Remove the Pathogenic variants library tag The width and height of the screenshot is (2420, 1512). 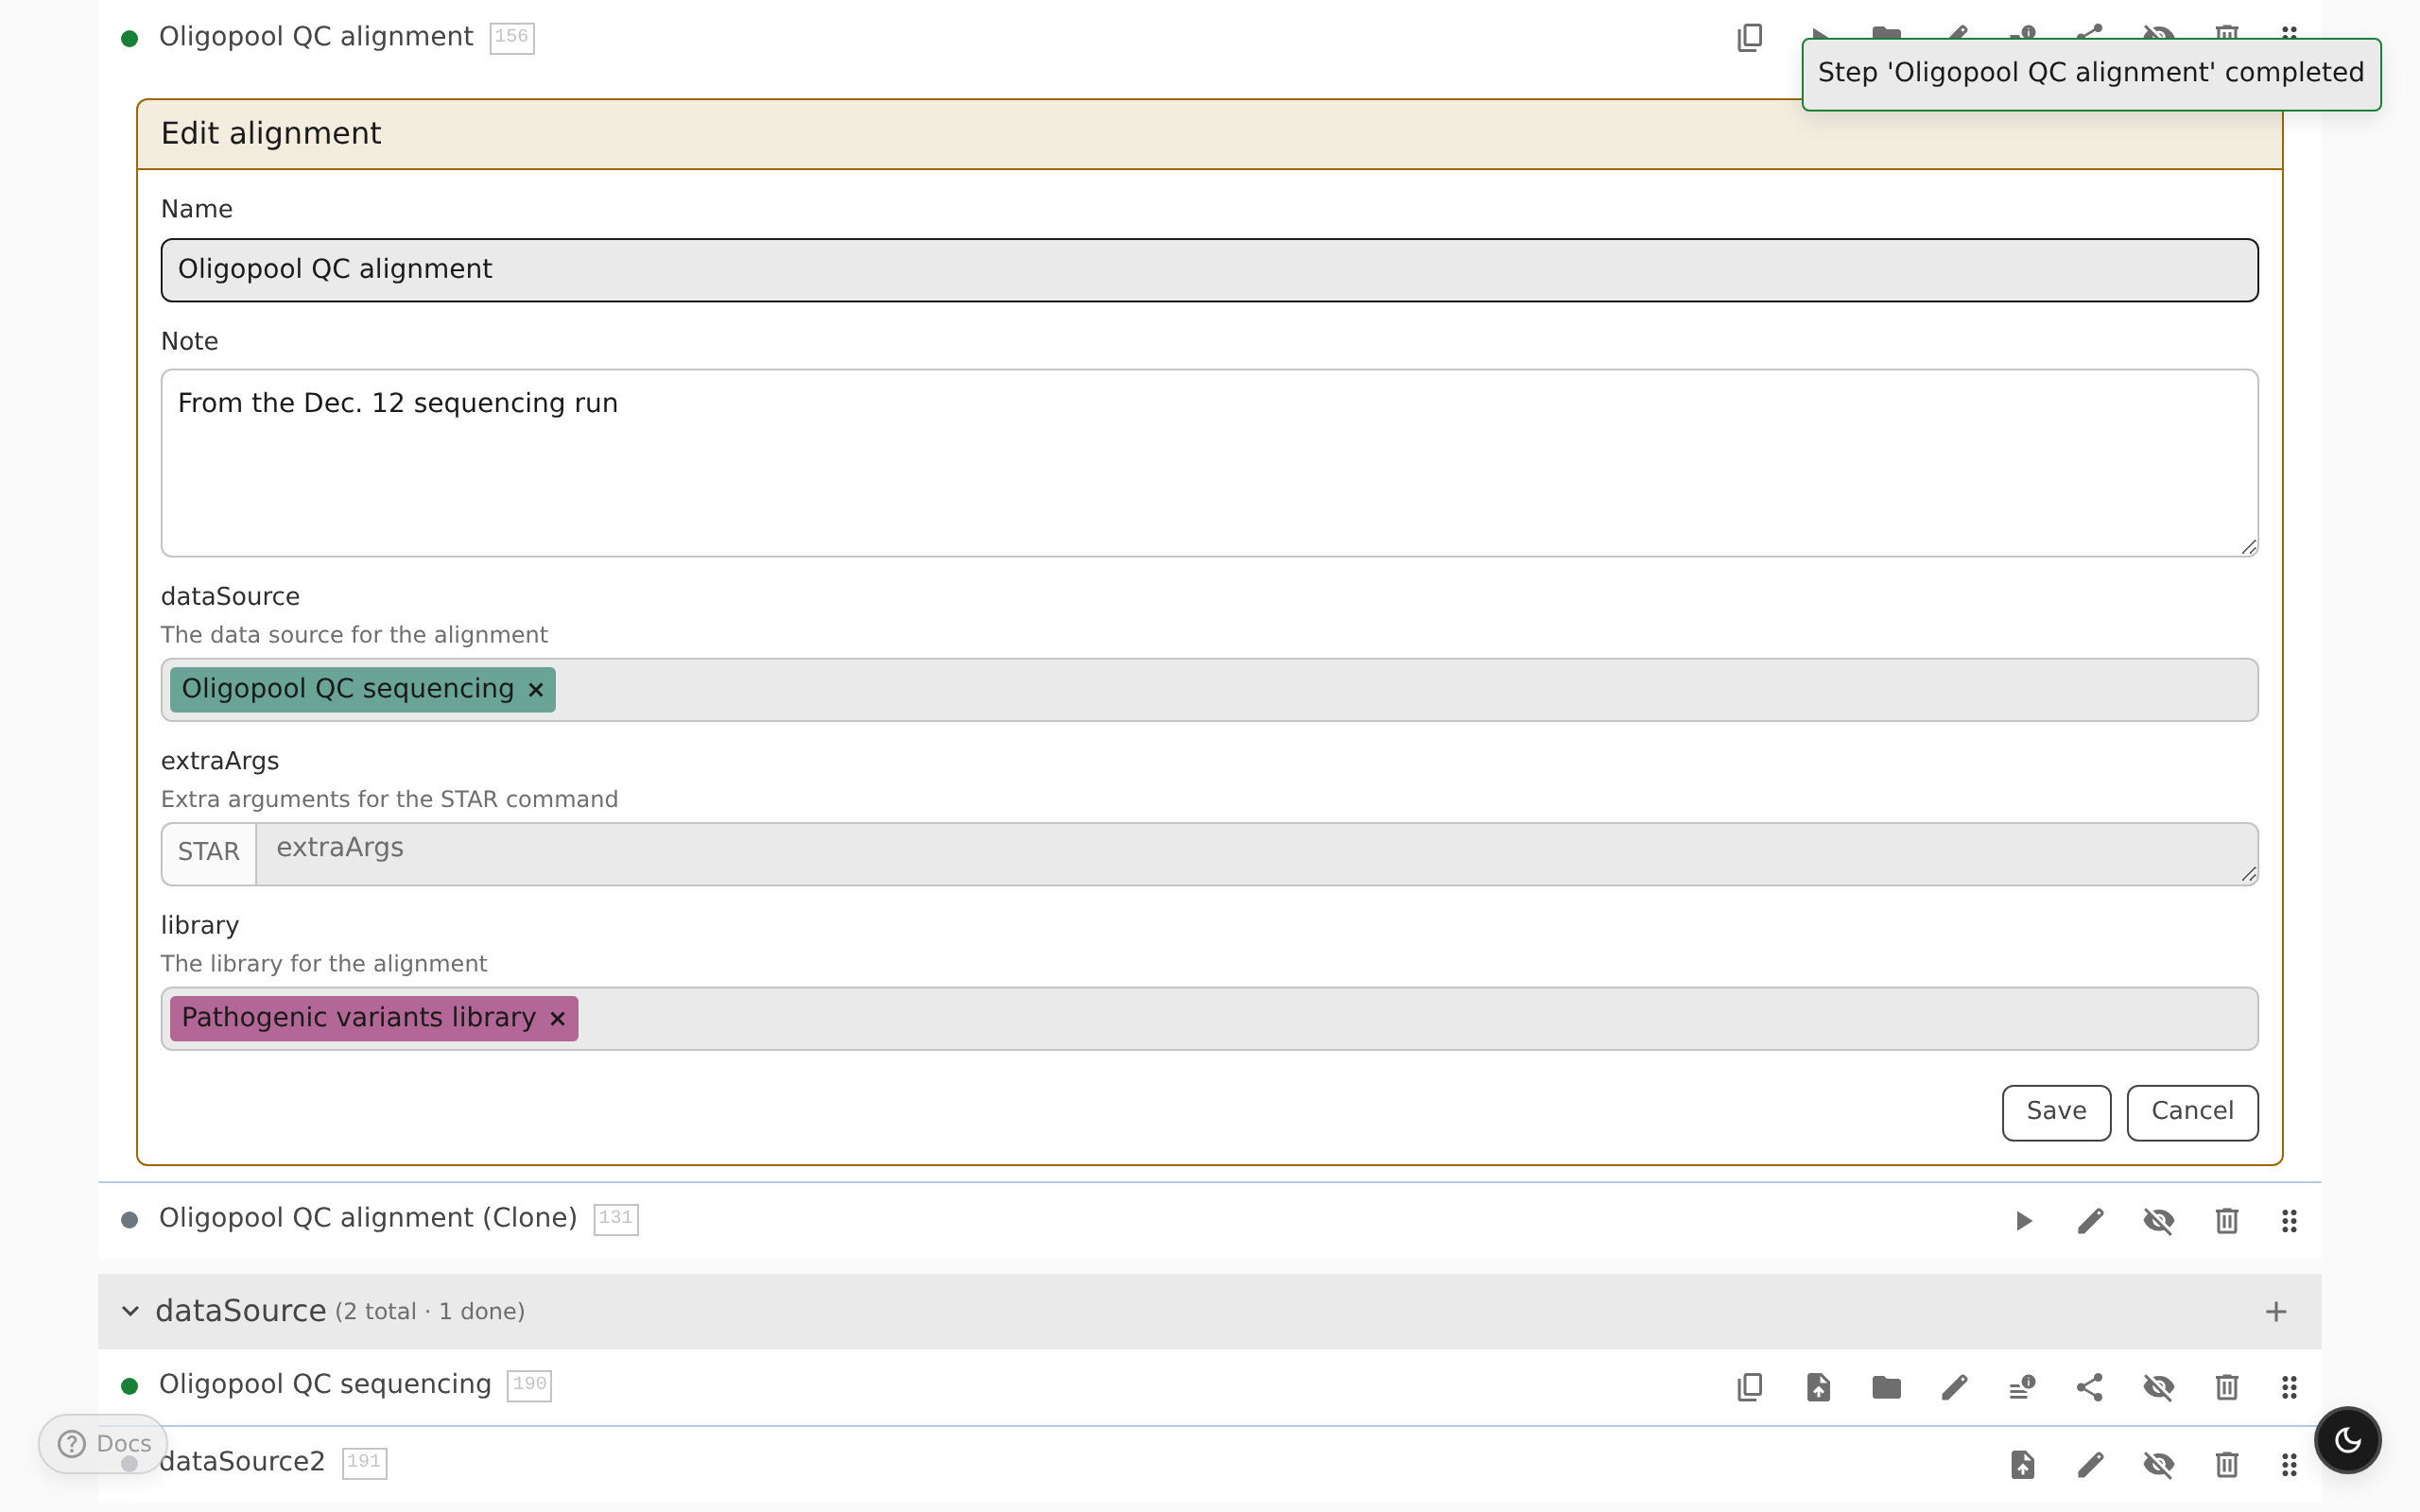coord(558,1019)
